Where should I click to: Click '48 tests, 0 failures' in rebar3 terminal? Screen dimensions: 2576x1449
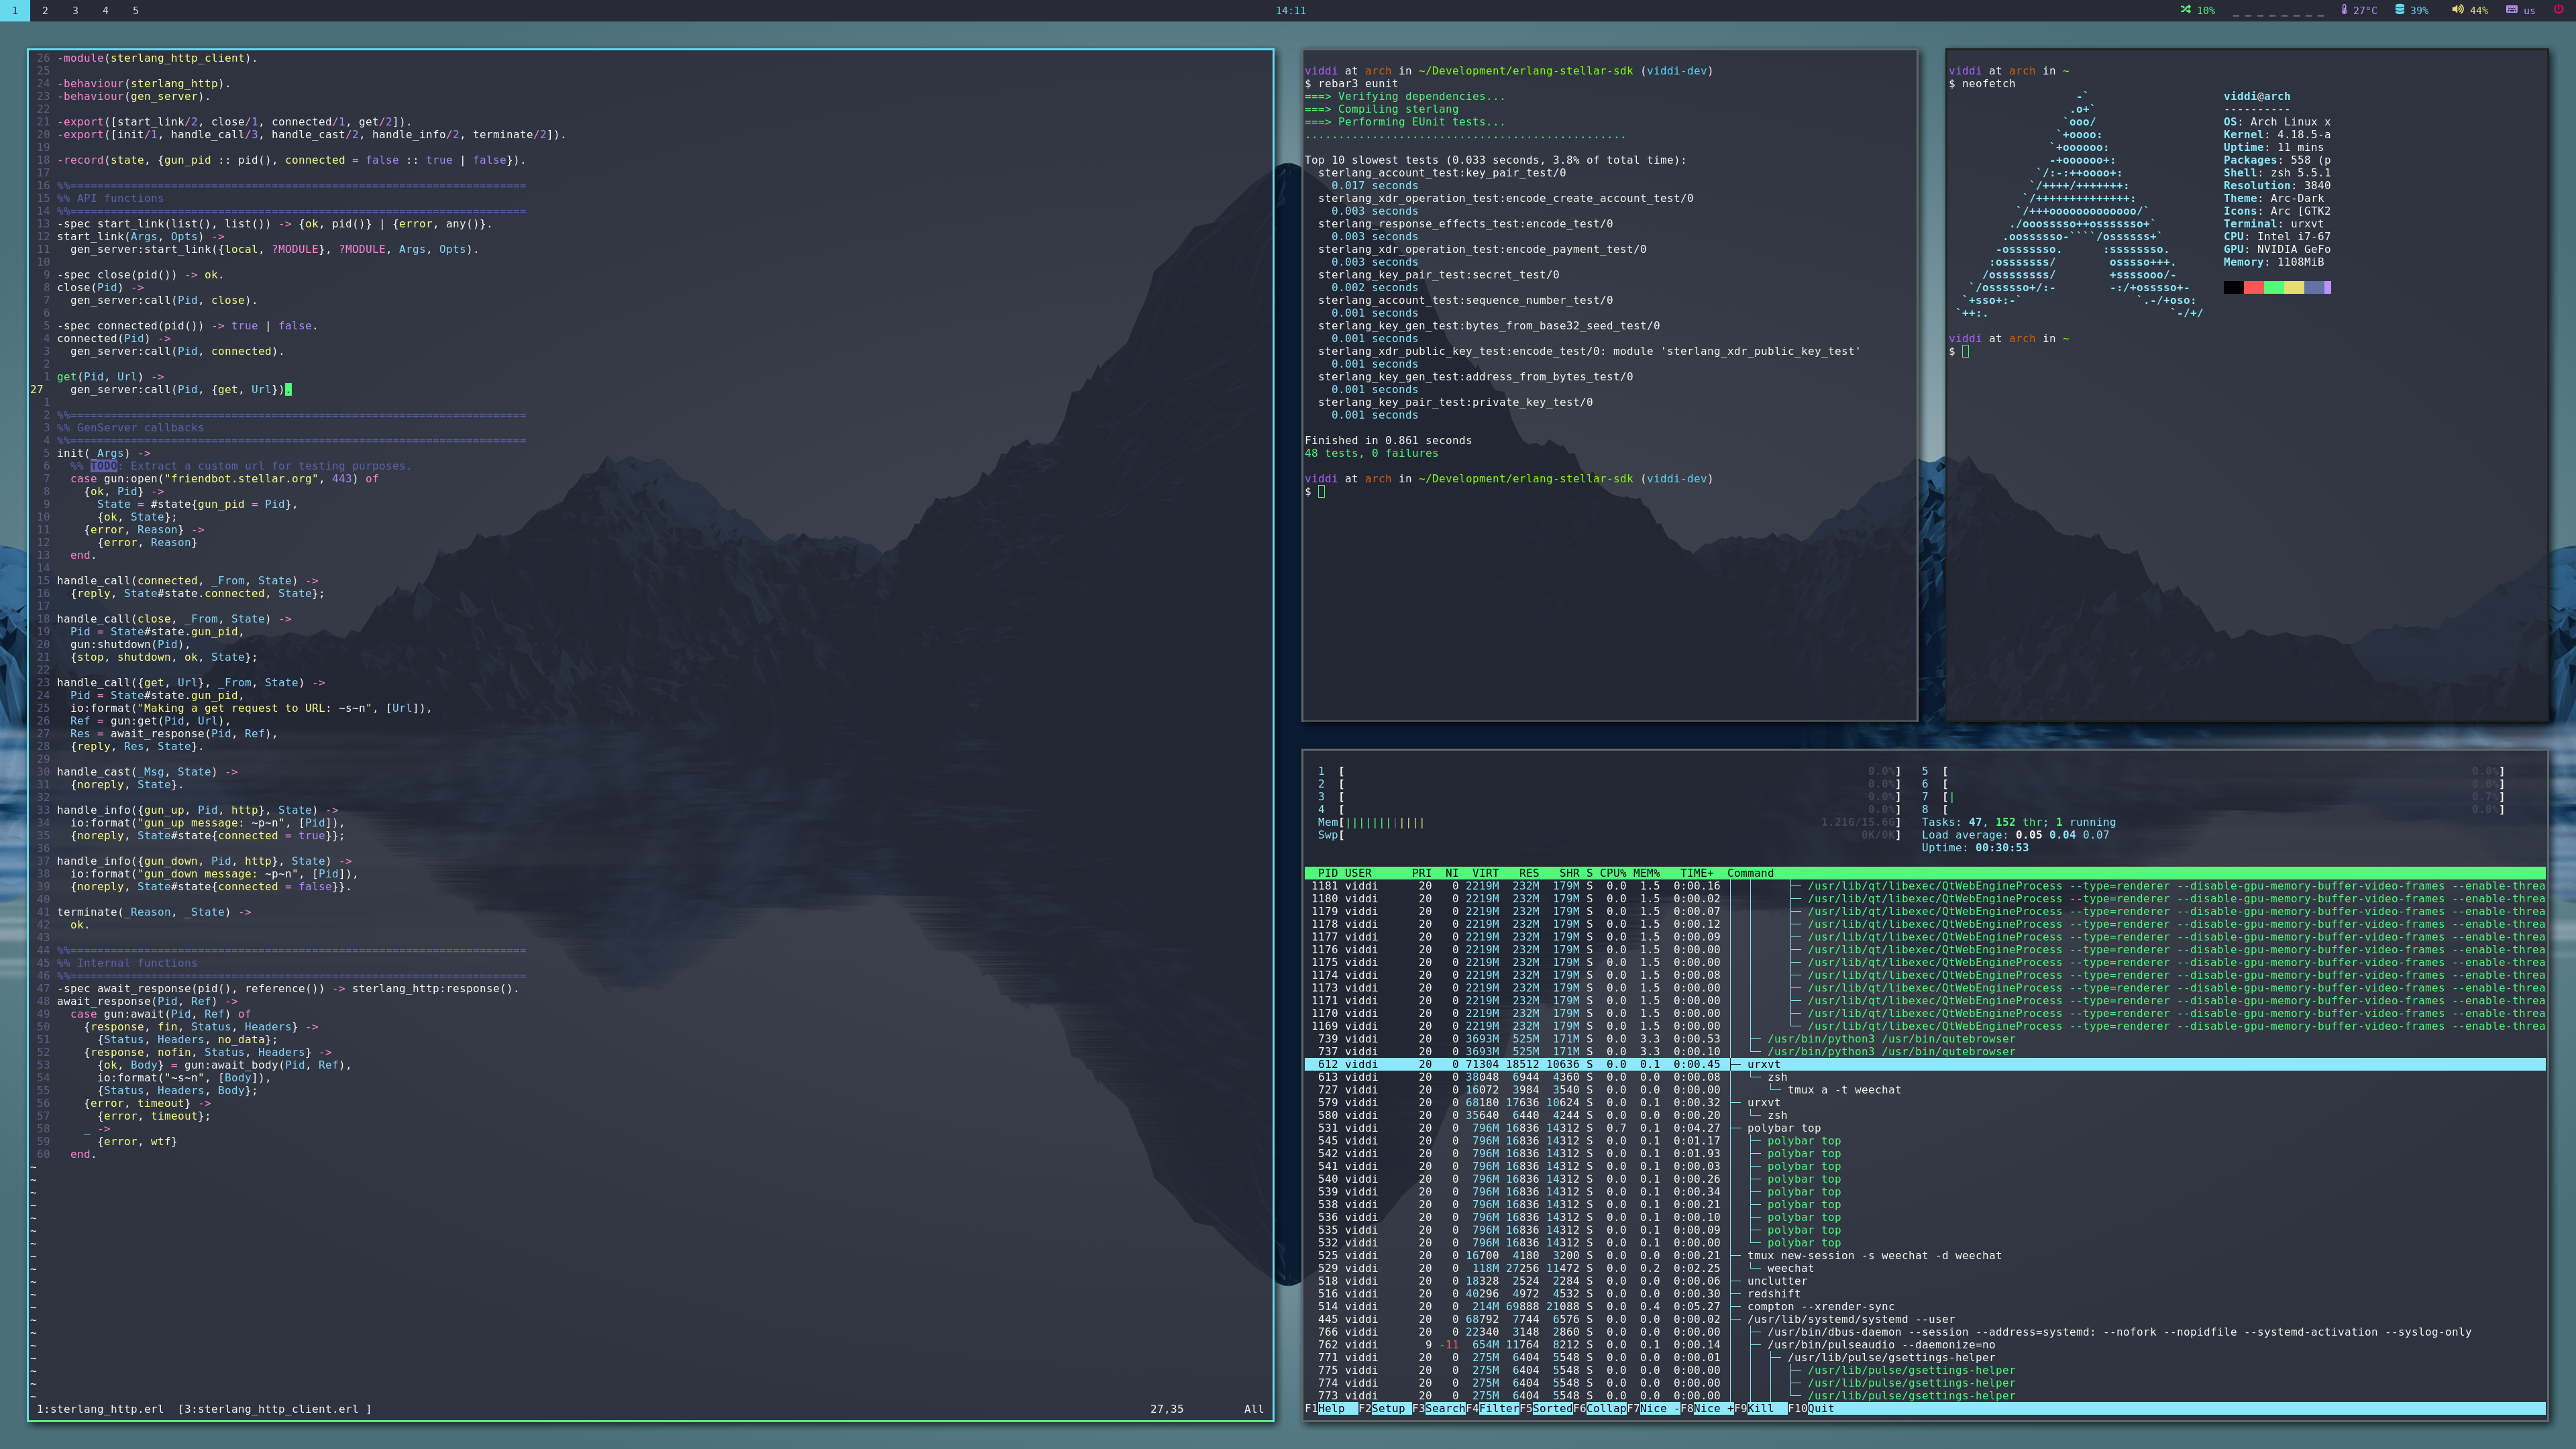(1371, 453)
